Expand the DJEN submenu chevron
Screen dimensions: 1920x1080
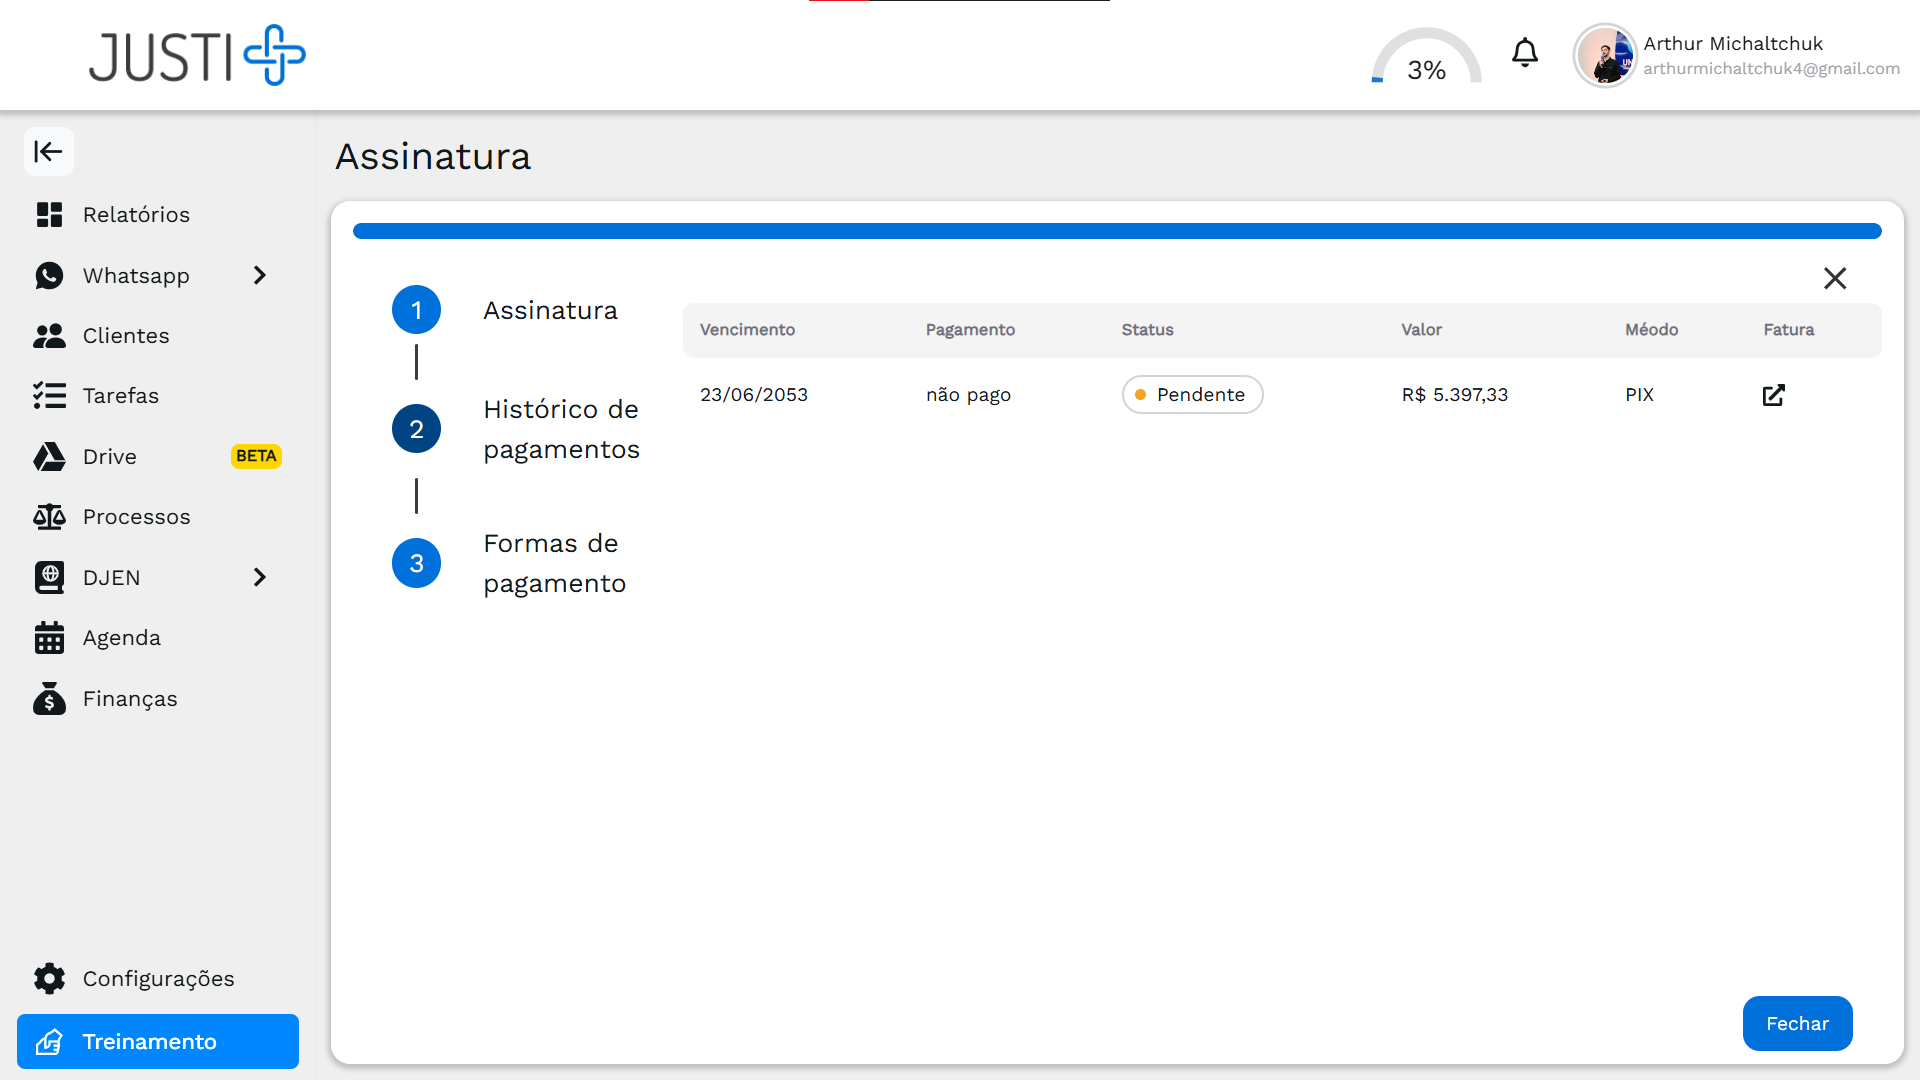coord(260,577)
